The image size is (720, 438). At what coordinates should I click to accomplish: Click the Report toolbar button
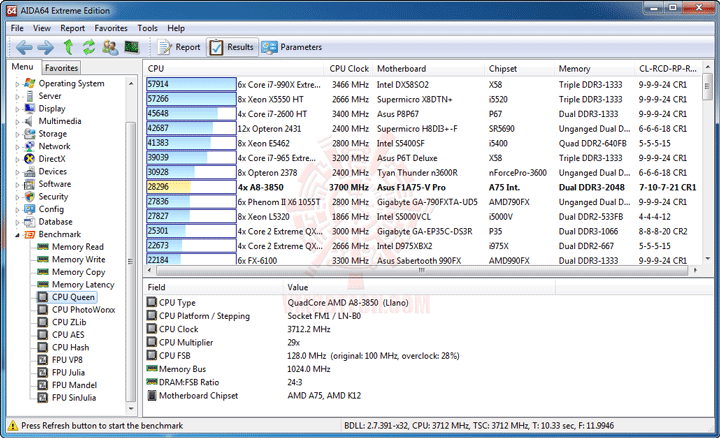179,47
